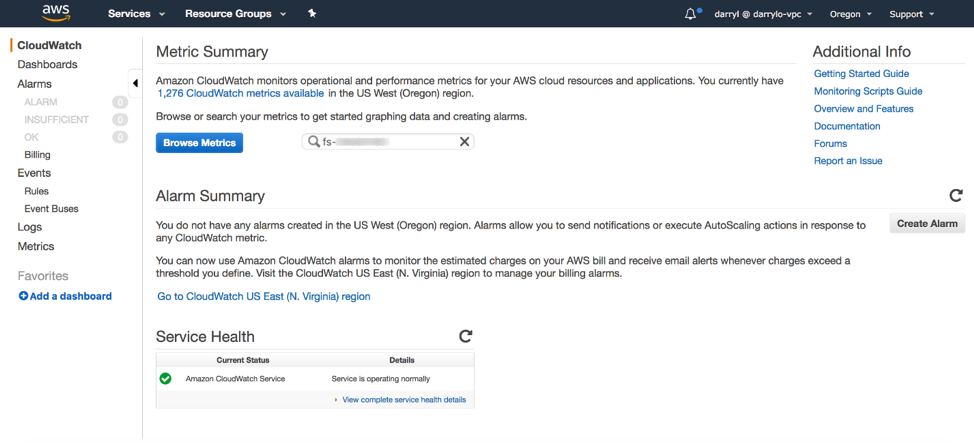The width and height of the screenshot is (974, 443).
Task: Click the INSUFFICIENT count badge
Action: coord(120,119)
